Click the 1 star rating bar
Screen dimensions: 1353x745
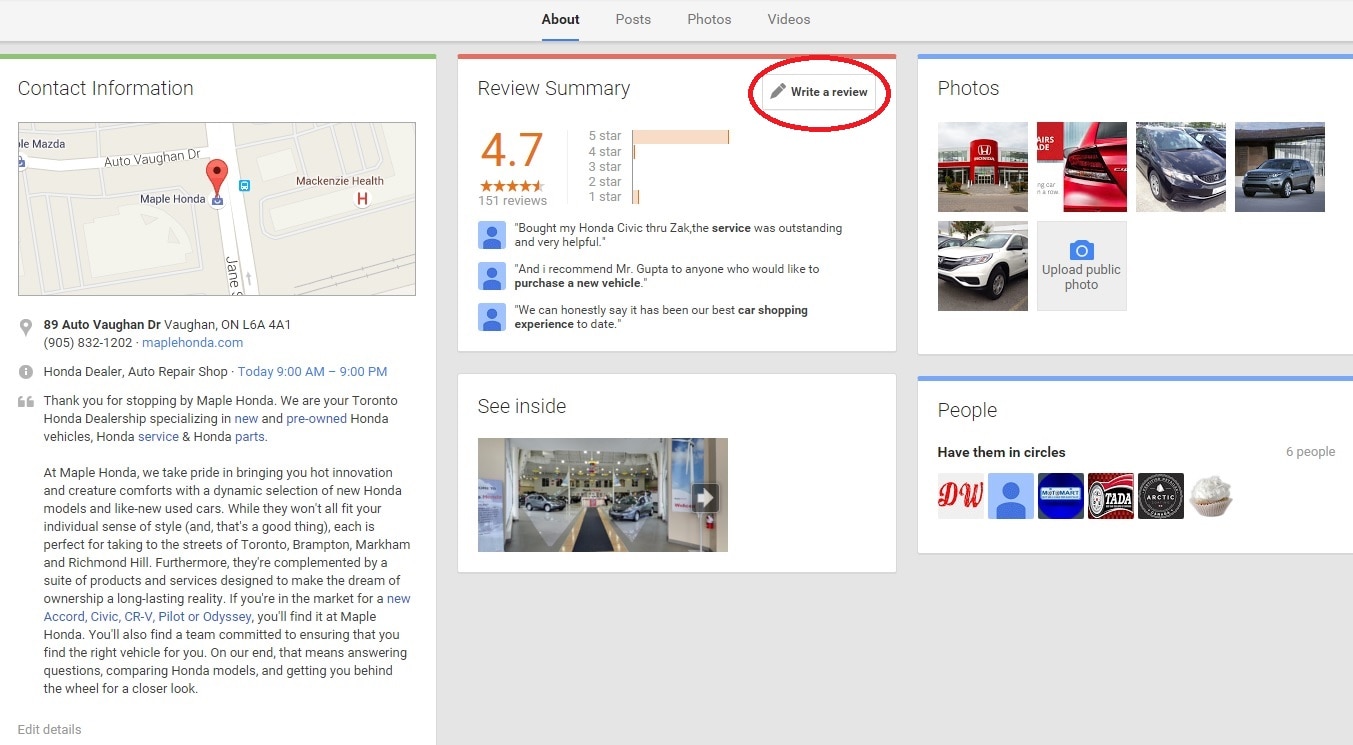tap(636, 197)
